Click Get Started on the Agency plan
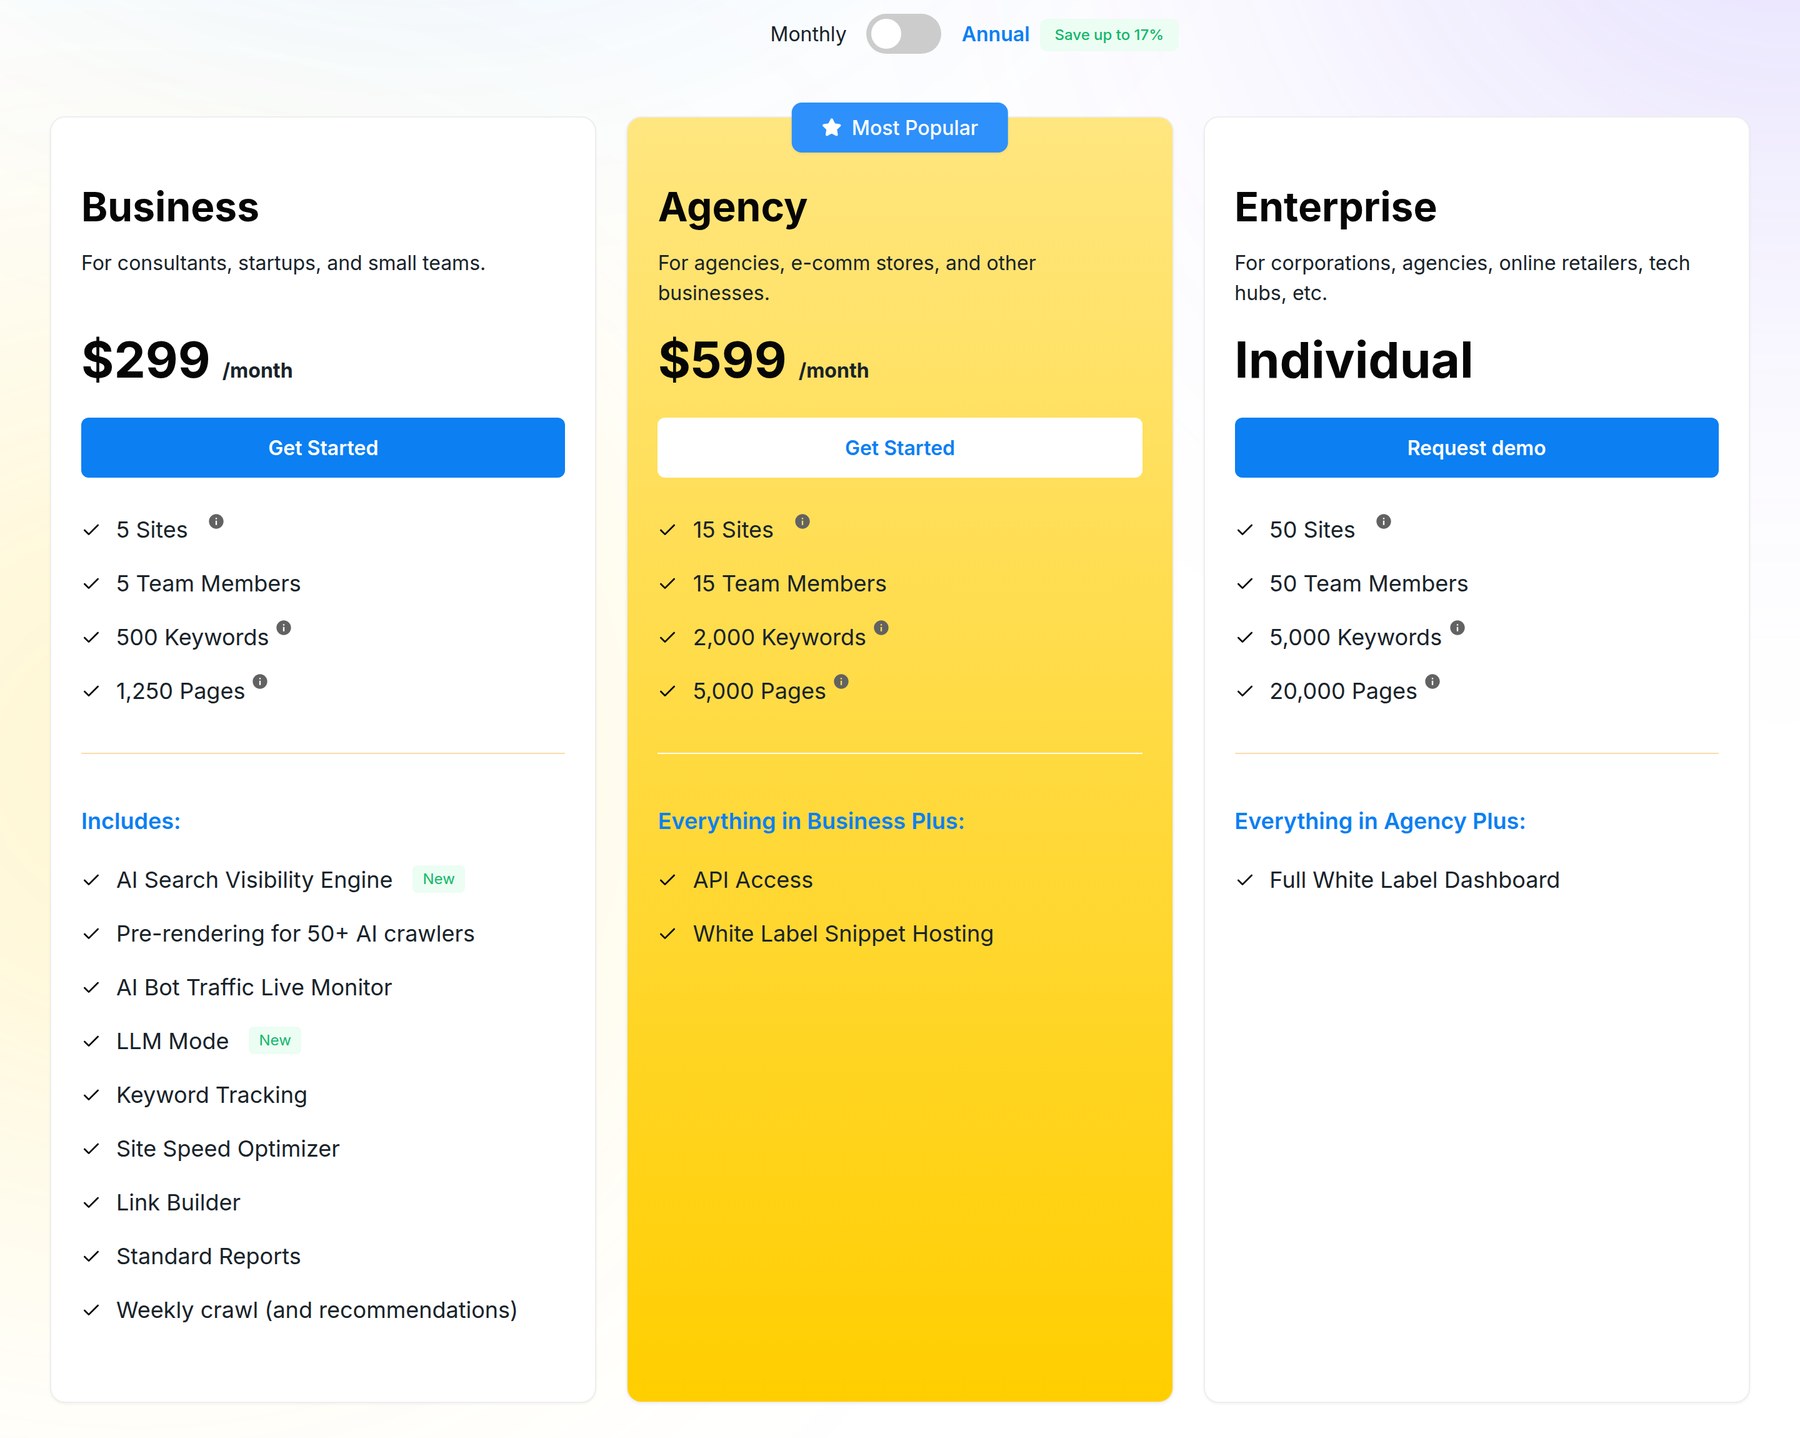 point(899,448)
